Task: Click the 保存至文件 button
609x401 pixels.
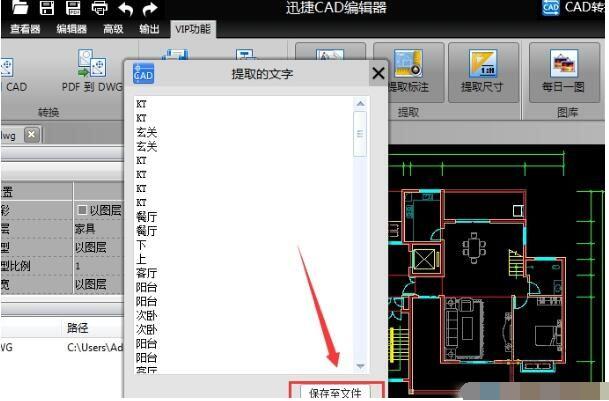Action: (x=336, y=392)
